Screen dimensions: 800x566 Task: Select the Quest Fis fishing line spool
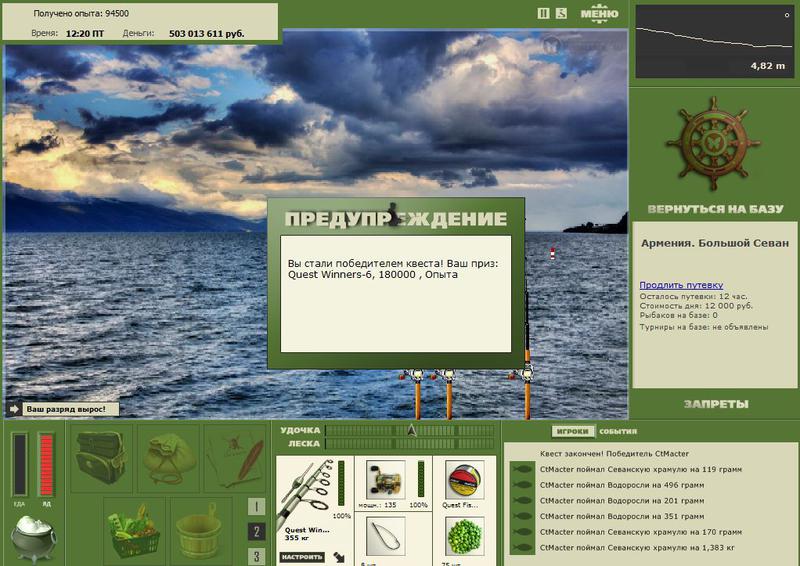point(464,479)
